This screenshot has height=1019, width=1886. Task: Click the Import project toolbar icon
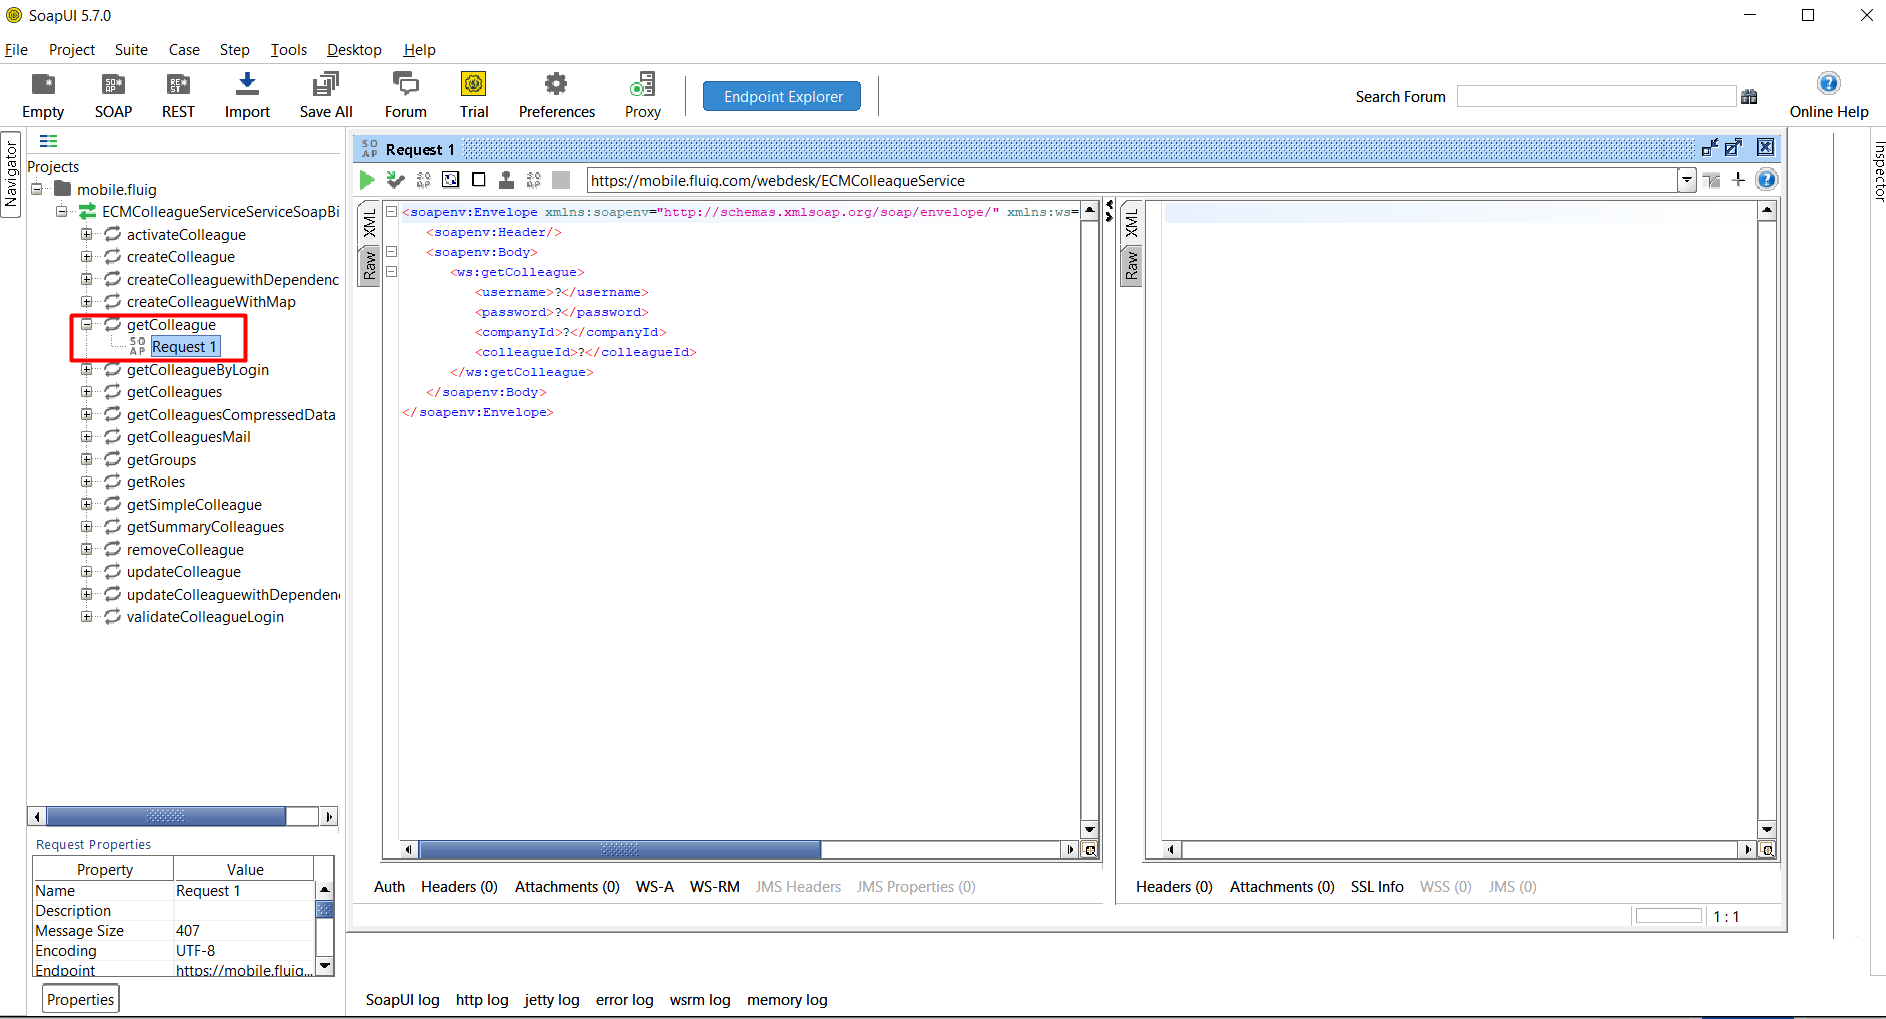(x=247, y=95)
